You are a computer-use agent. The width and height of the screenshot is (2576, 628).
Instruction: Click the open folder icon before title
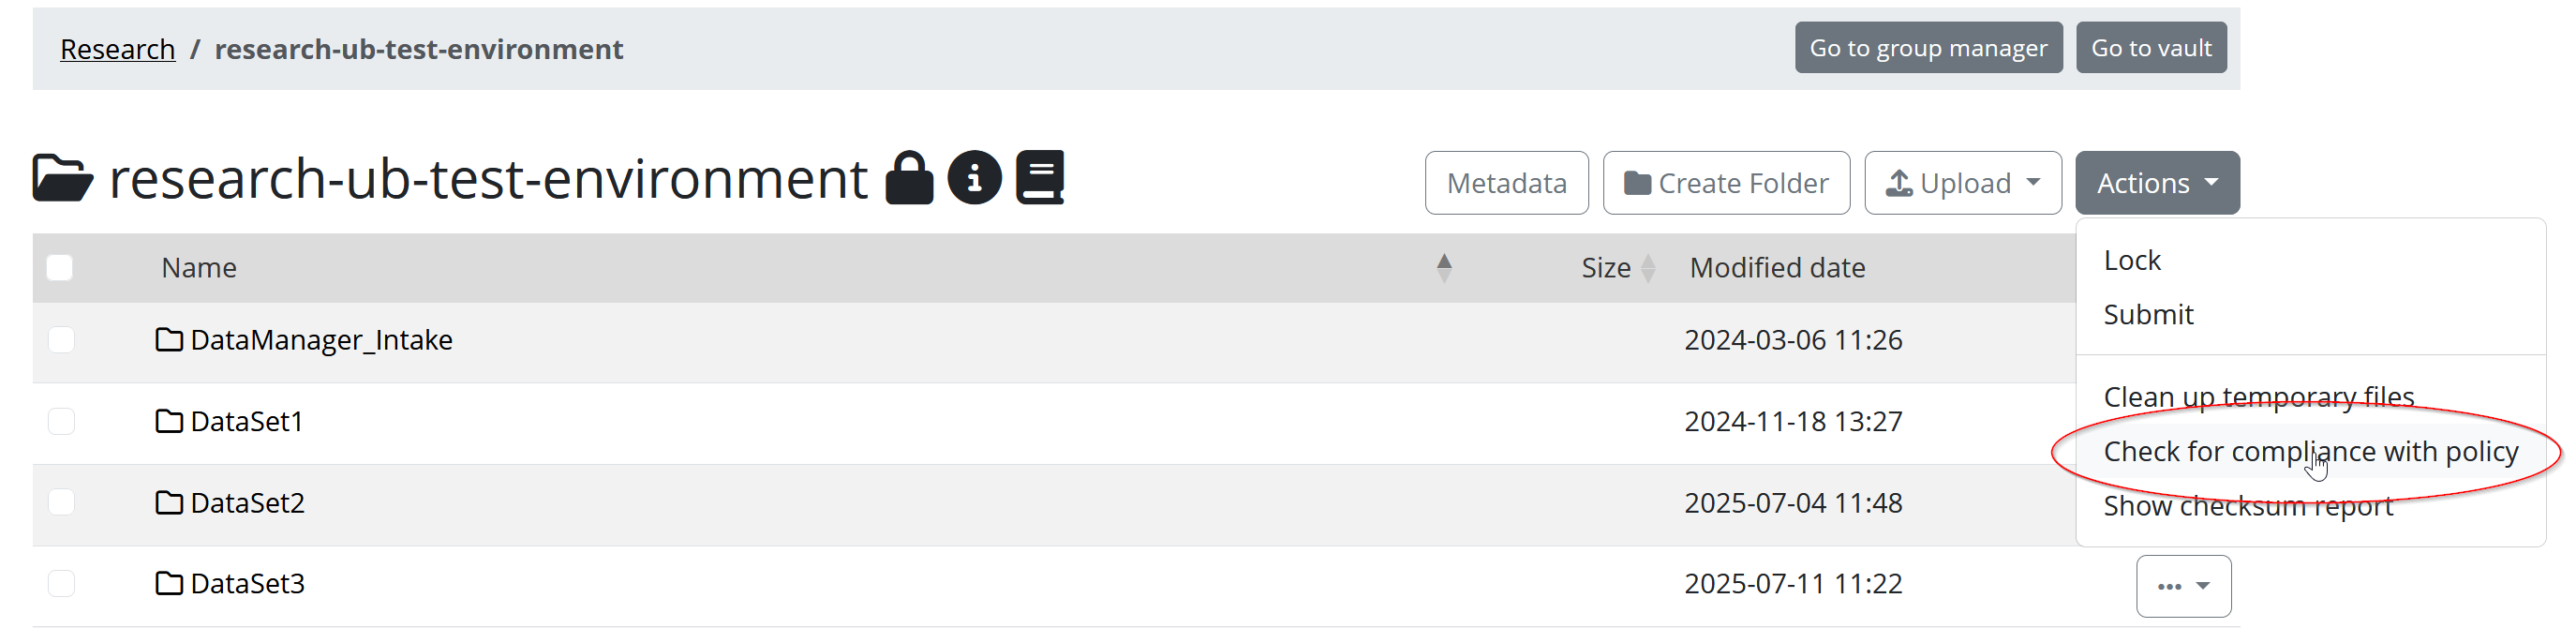point(63,179)
